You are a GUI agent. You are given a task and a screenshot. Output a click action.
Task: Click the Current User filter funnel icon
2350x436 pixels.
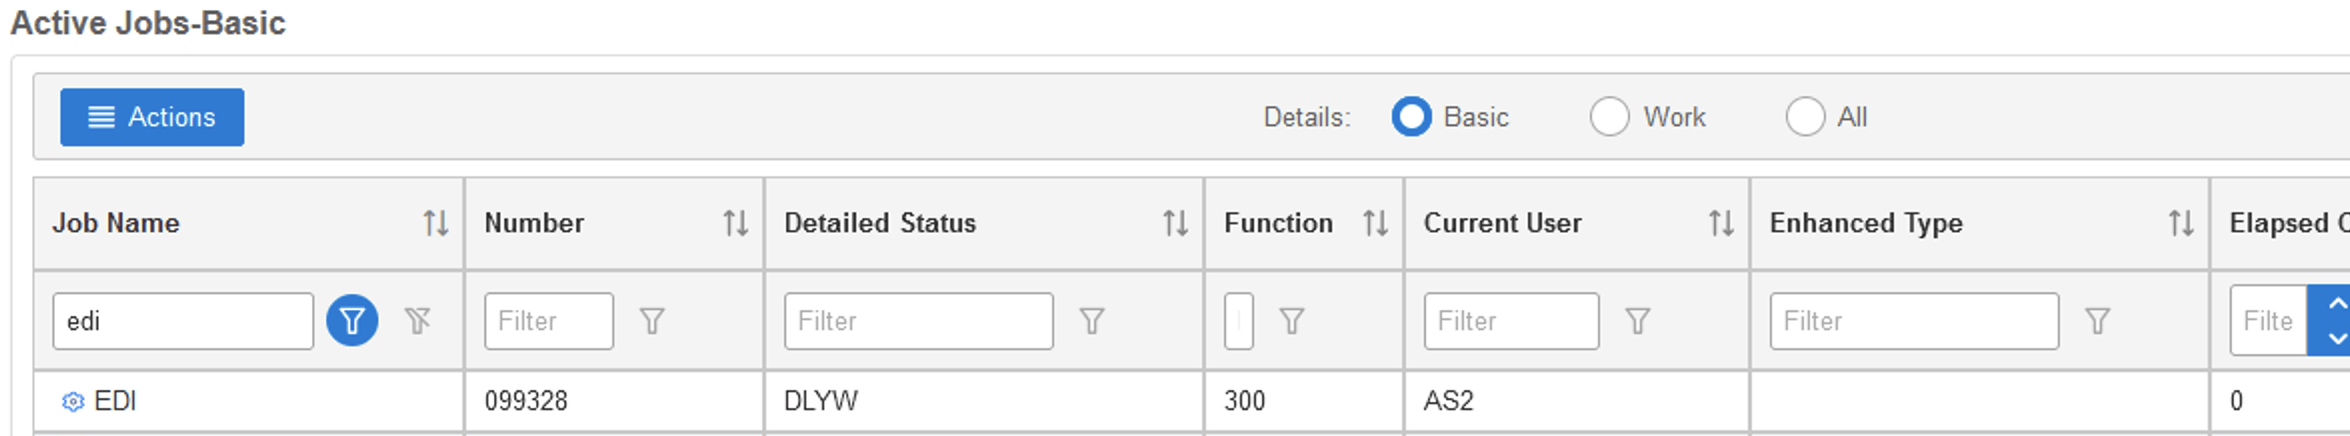click(x=1637, y=321)
